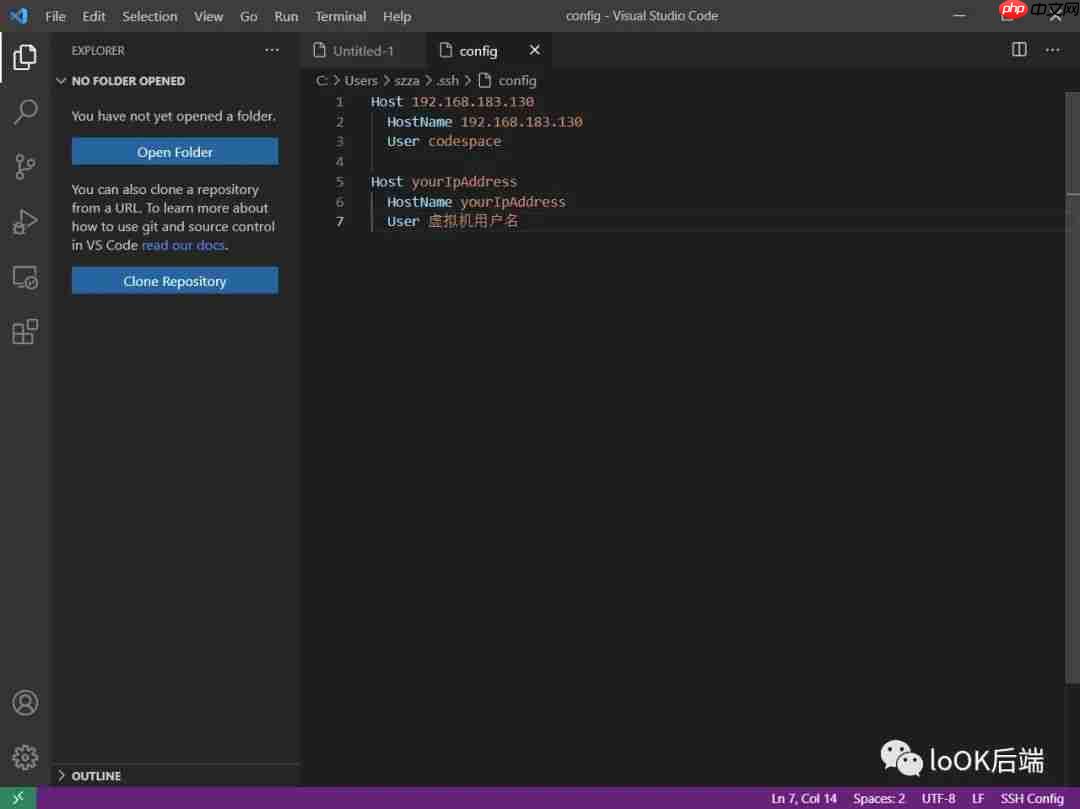Open the Terminal menu
Image resolution: width=1080 pixels, height=809 pixels.
(x=340, y=16)
